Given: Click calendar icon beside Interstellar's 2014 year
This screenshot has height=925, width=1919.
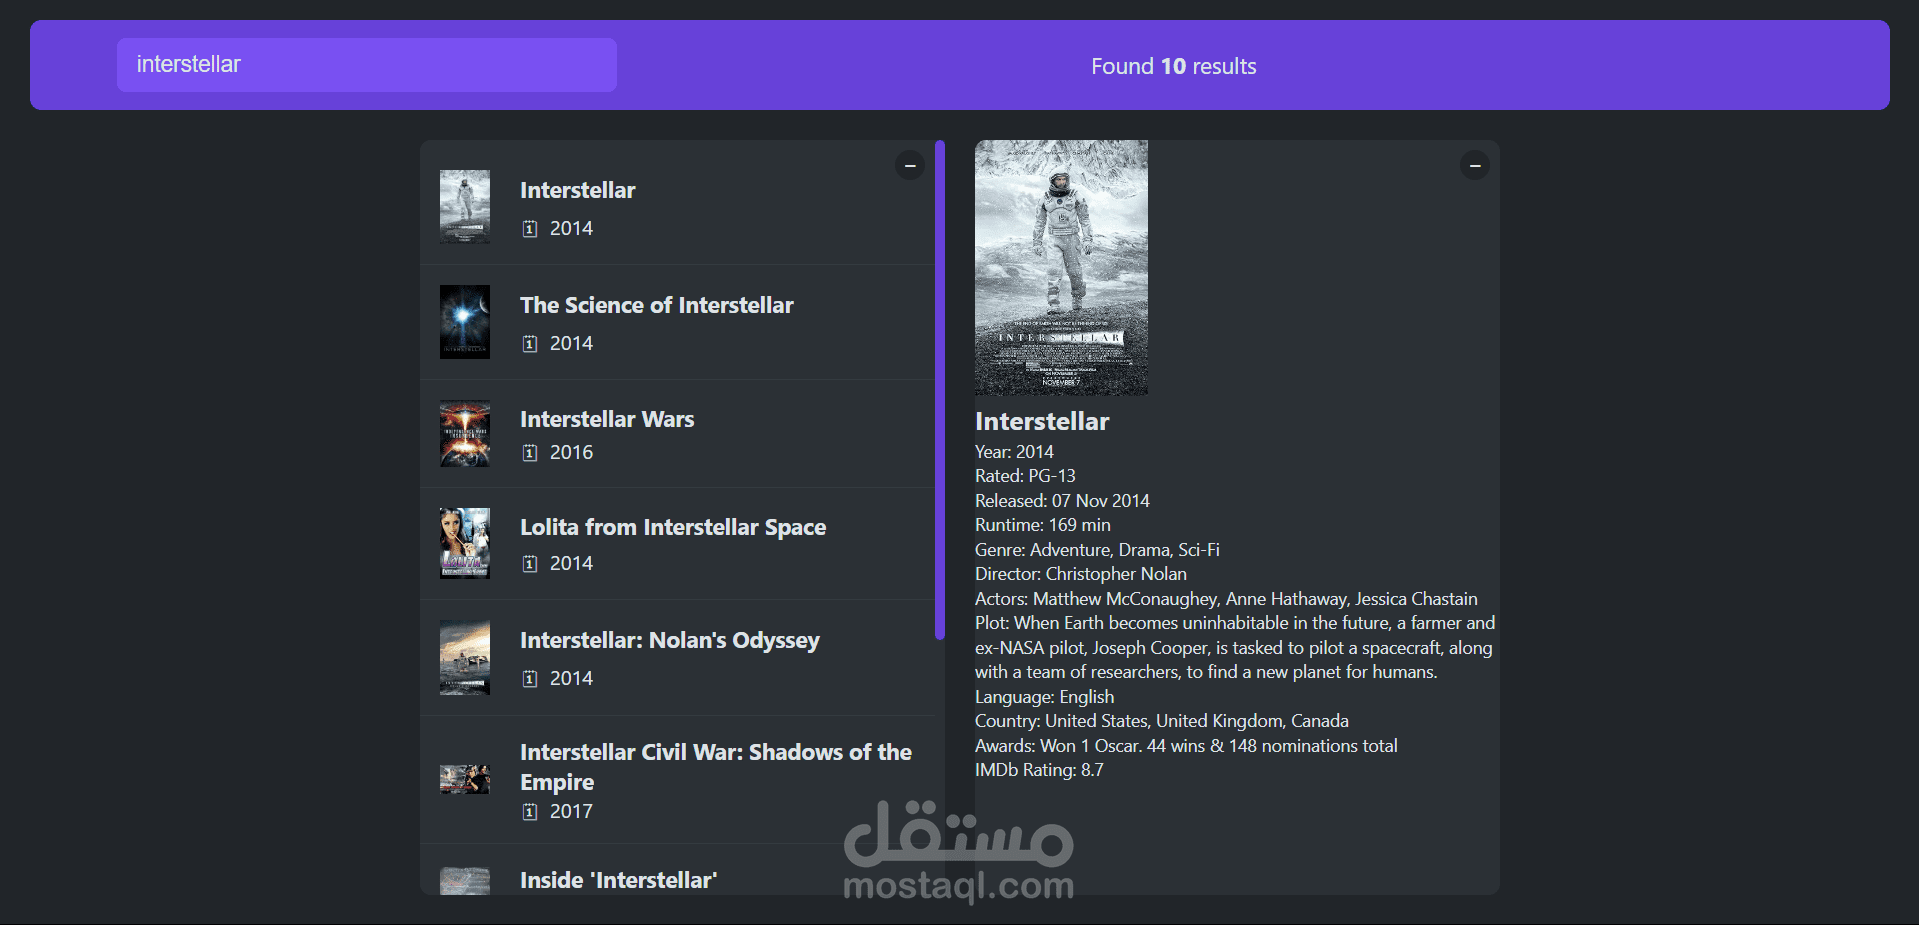Looking at the screenshot, I should pyautogui.click(x=530, y=229).
